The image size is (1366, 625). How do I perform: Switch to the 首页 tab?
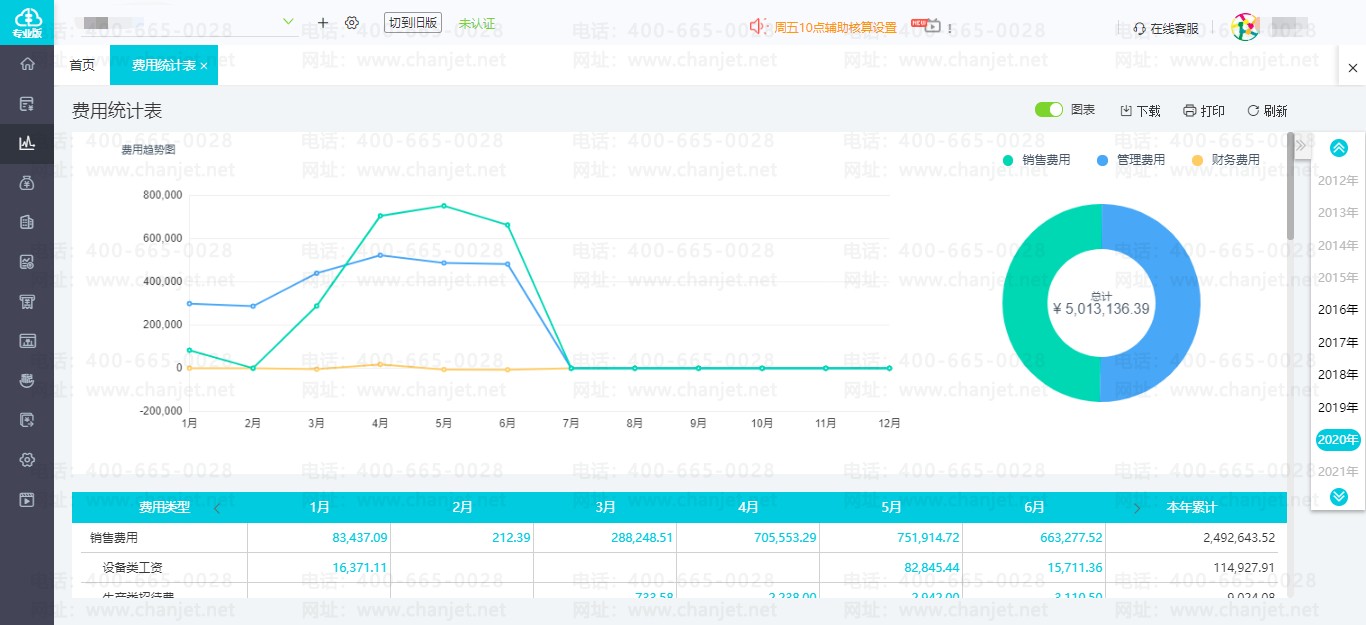coord(82,65)
